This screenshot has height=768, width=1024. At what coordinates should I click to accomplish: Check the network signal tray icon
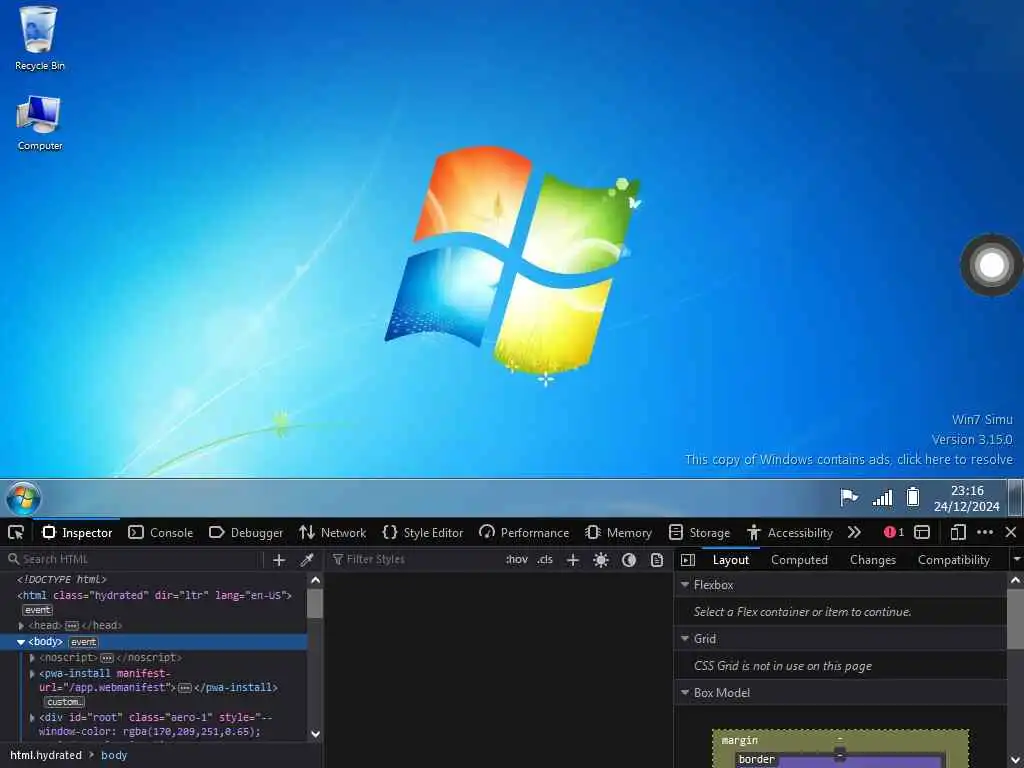click(x=882, y=498)
